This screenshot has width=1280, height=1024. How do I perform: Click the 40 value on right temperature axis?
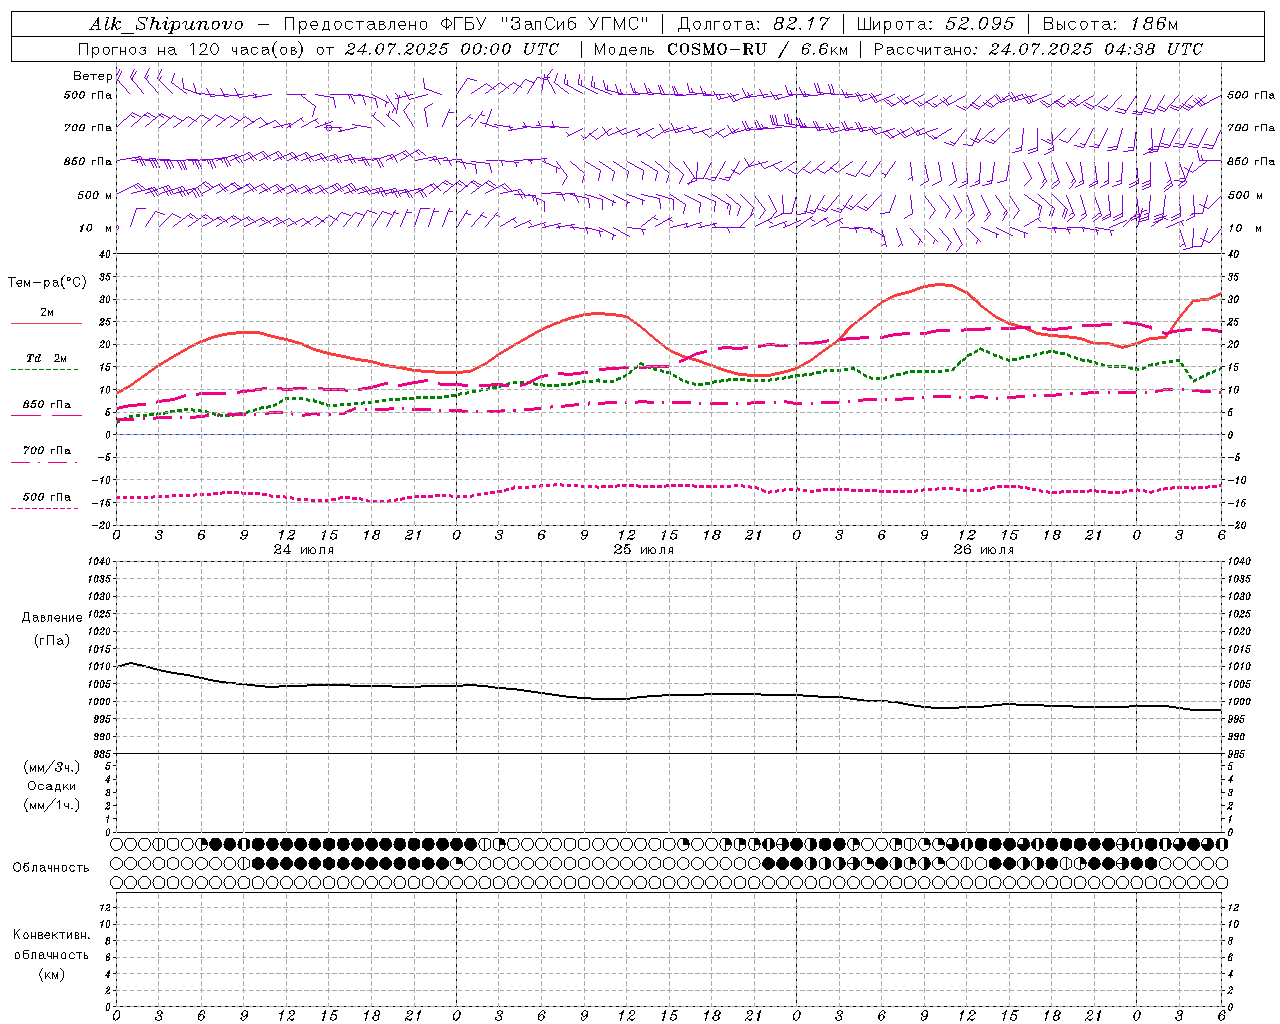pyautogui.click(x=1234, y=255)
